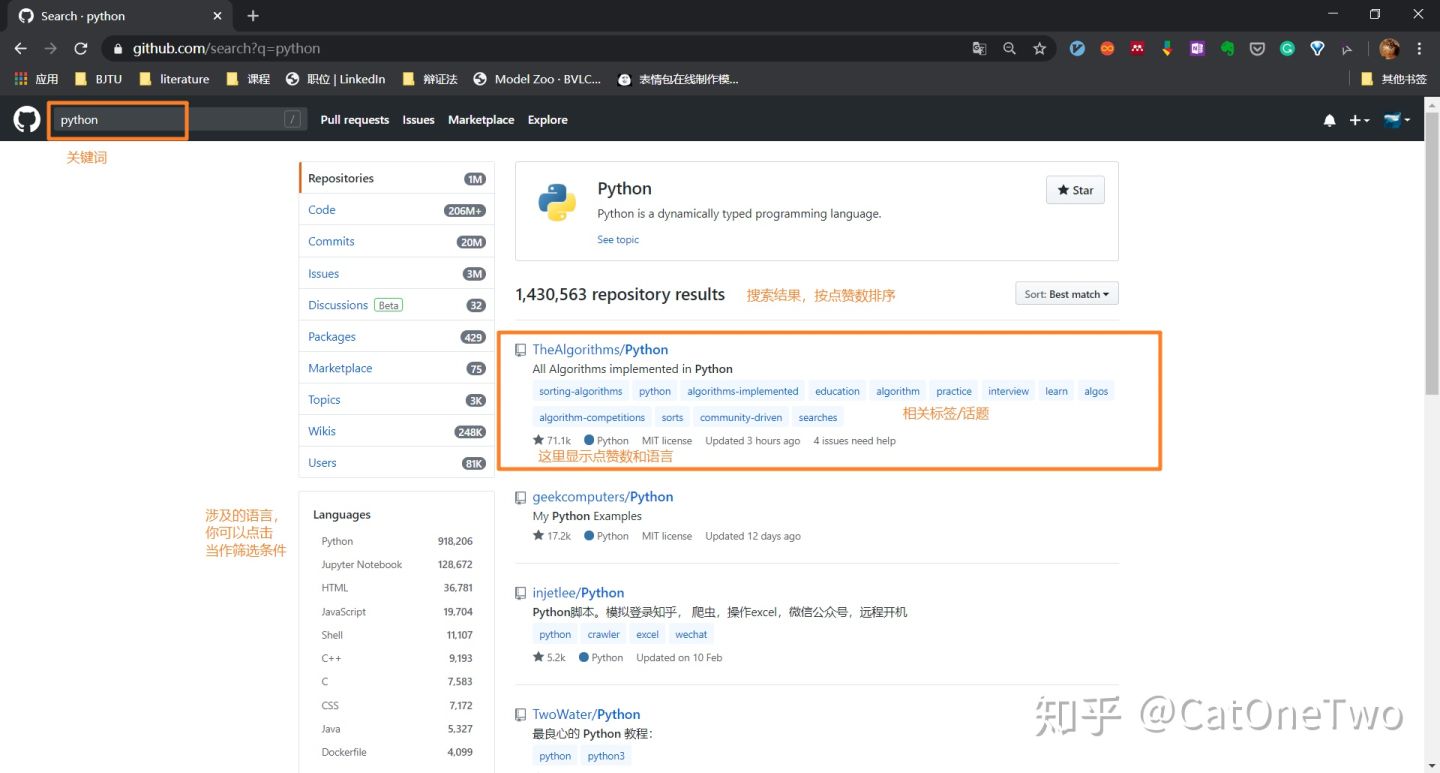The height and width of the screenshot is (773, 1440).
Task: Open the 其他书签 bookmarks folder
Action: click(1394, 79)
